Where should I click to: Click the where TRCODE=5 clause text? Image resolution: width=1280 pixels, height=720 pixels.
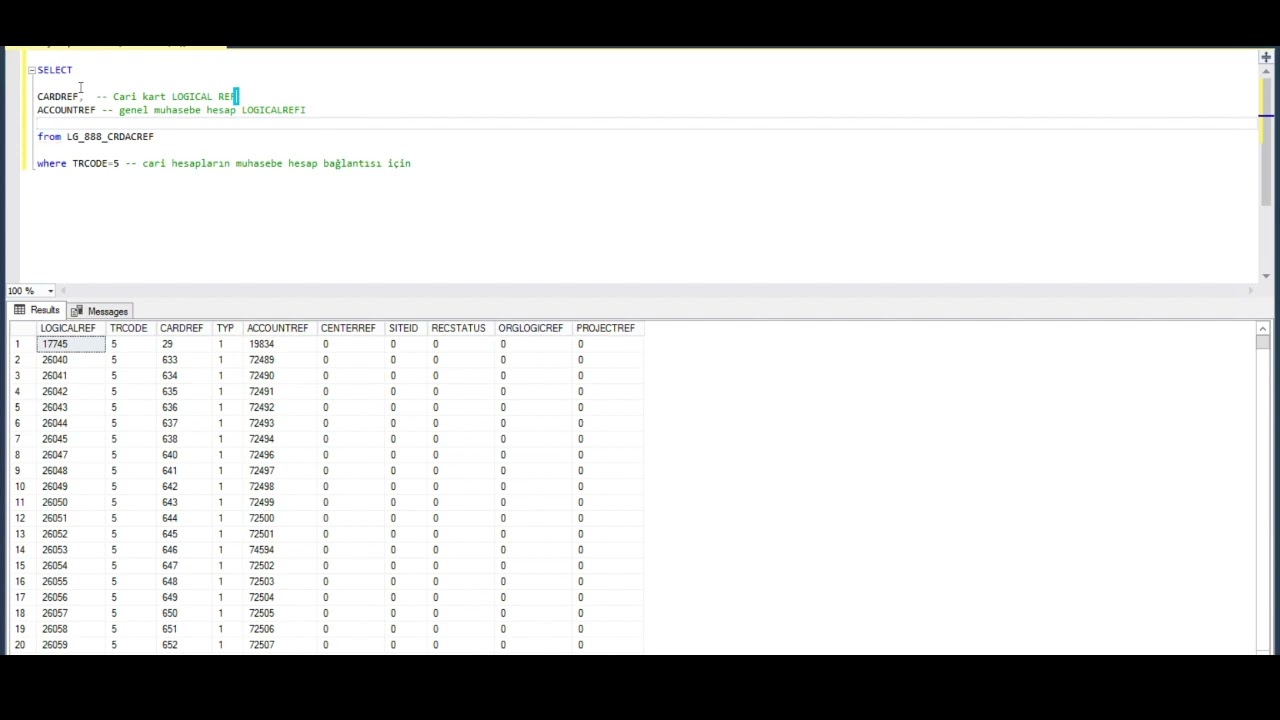[x=78, y=163]
